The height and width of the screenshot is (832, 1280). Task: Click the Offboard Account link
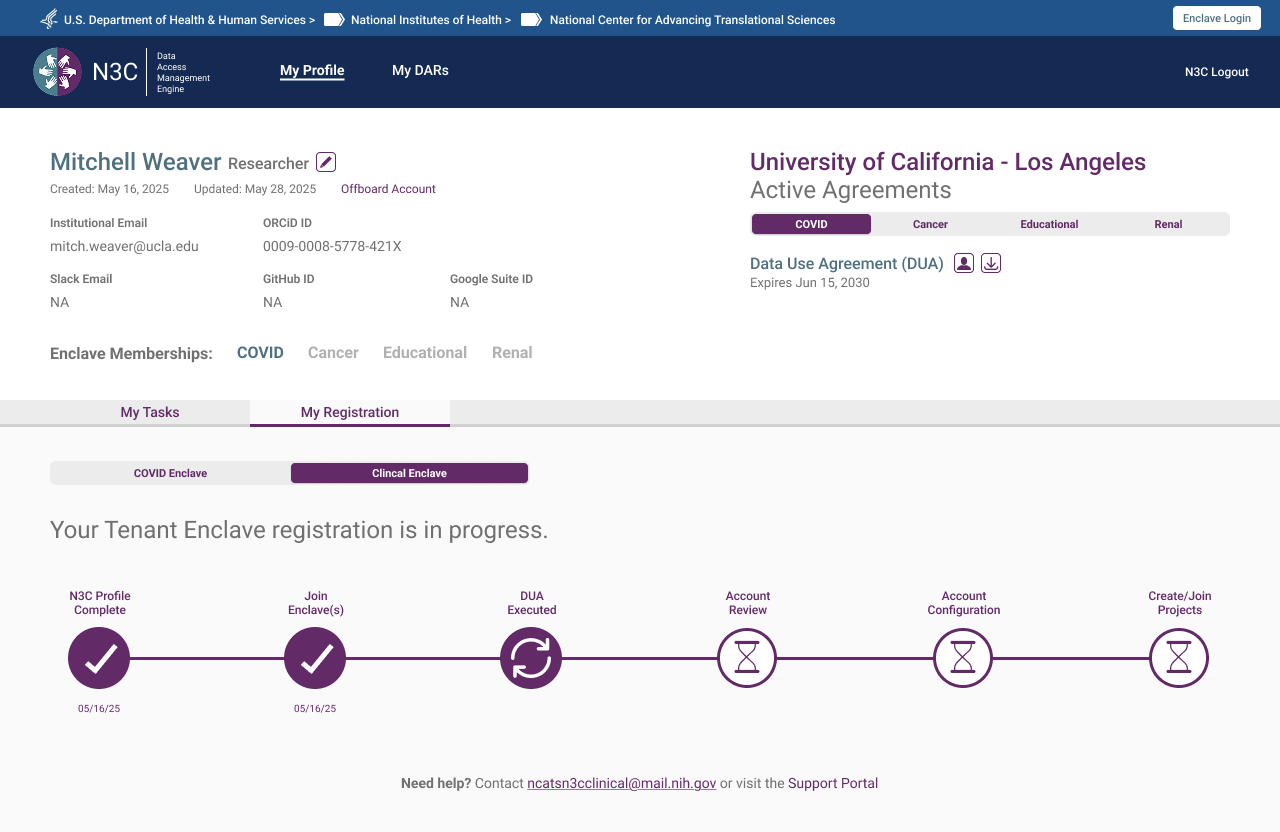click(388, 188)
